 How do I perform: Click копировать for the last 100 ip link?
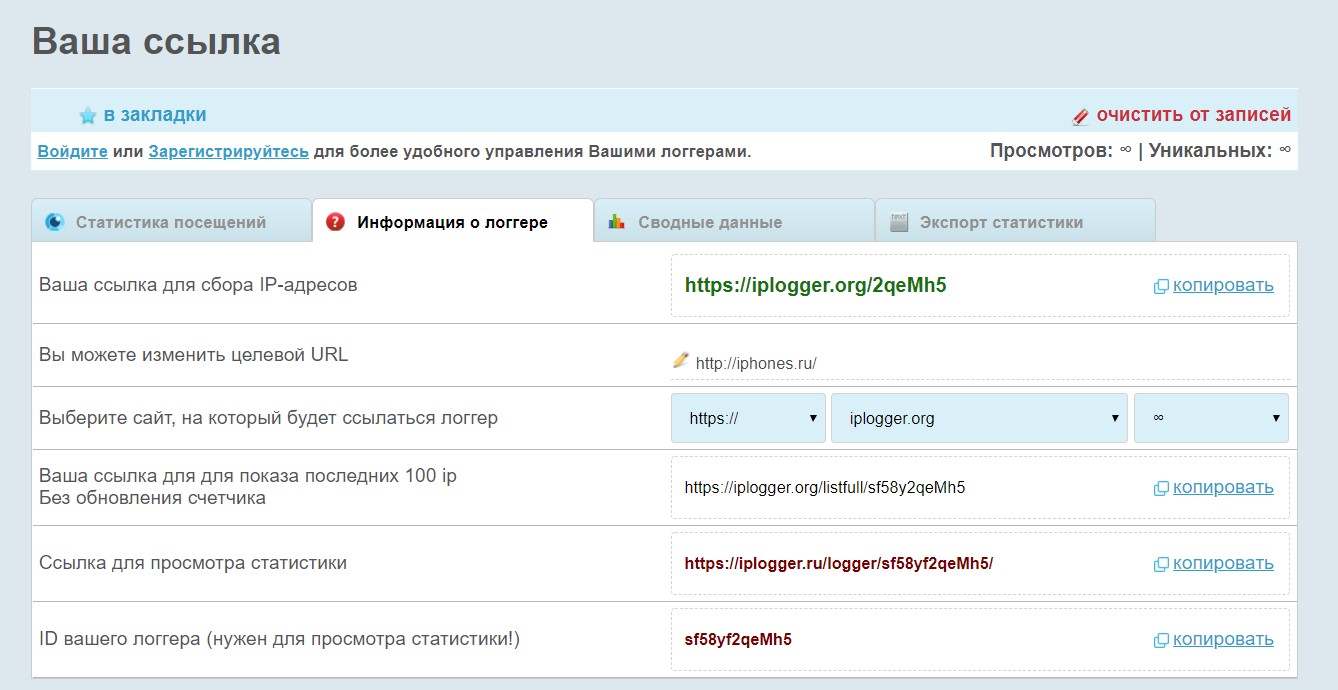pyautogui.click(x=1223, y=487)
